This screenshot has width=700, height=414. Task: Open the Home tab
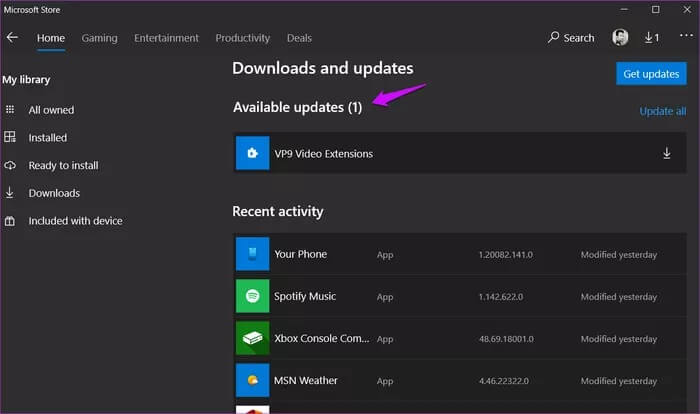(51, 38)
